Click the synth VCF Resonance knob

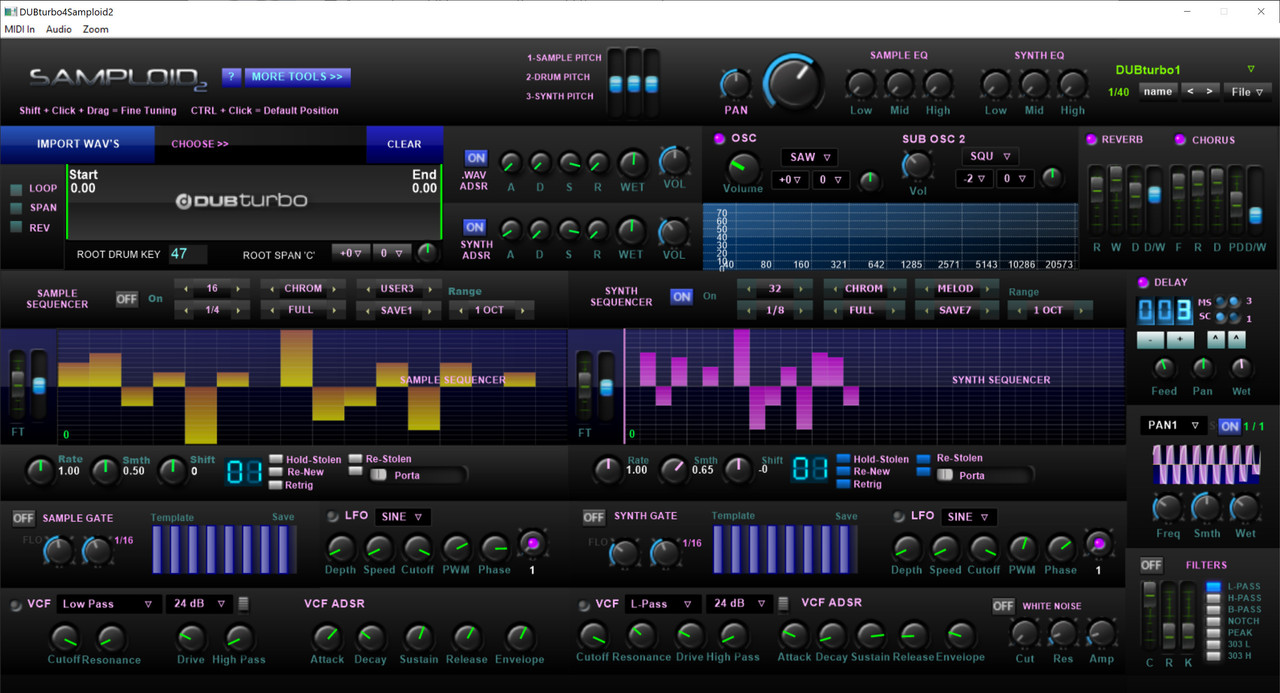pyautogui.click(x=641, y=635)
